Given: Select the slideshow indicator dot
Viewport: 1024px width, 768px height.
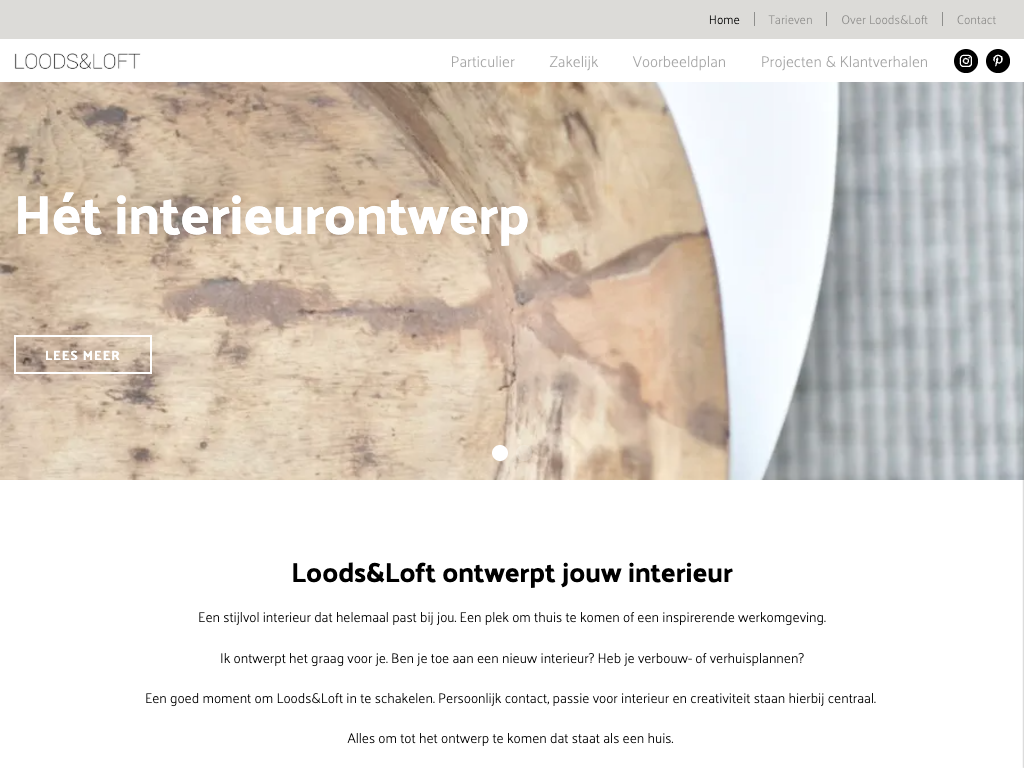Looking at the screenshot, I should (500, 453).
